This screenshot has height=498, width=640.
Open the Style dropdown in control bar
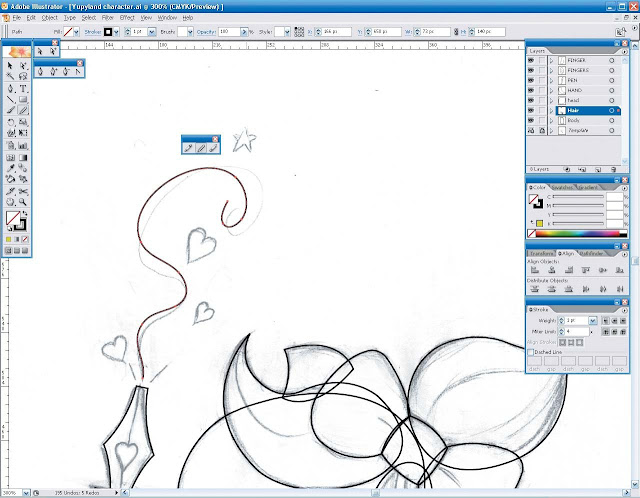287,32
